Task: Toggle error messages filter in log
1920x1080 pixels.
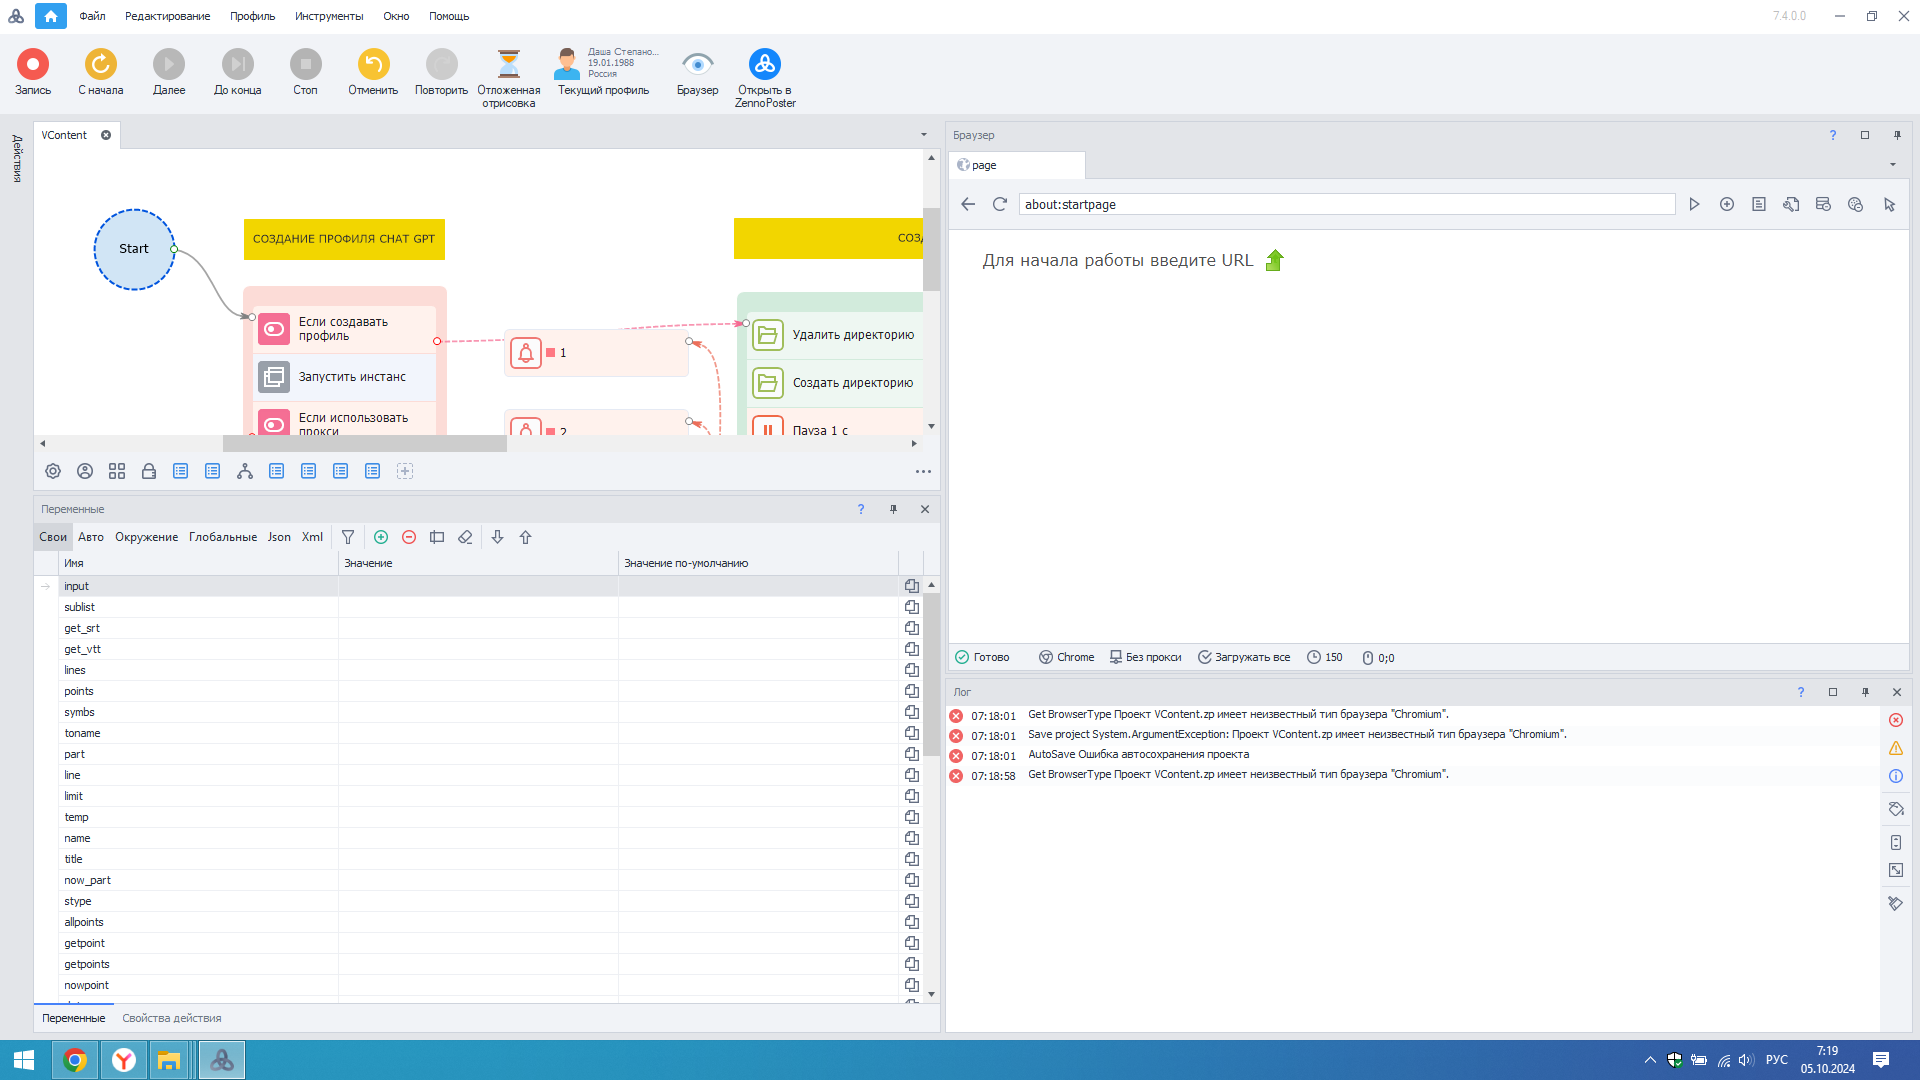Action: click(1896, 721)
